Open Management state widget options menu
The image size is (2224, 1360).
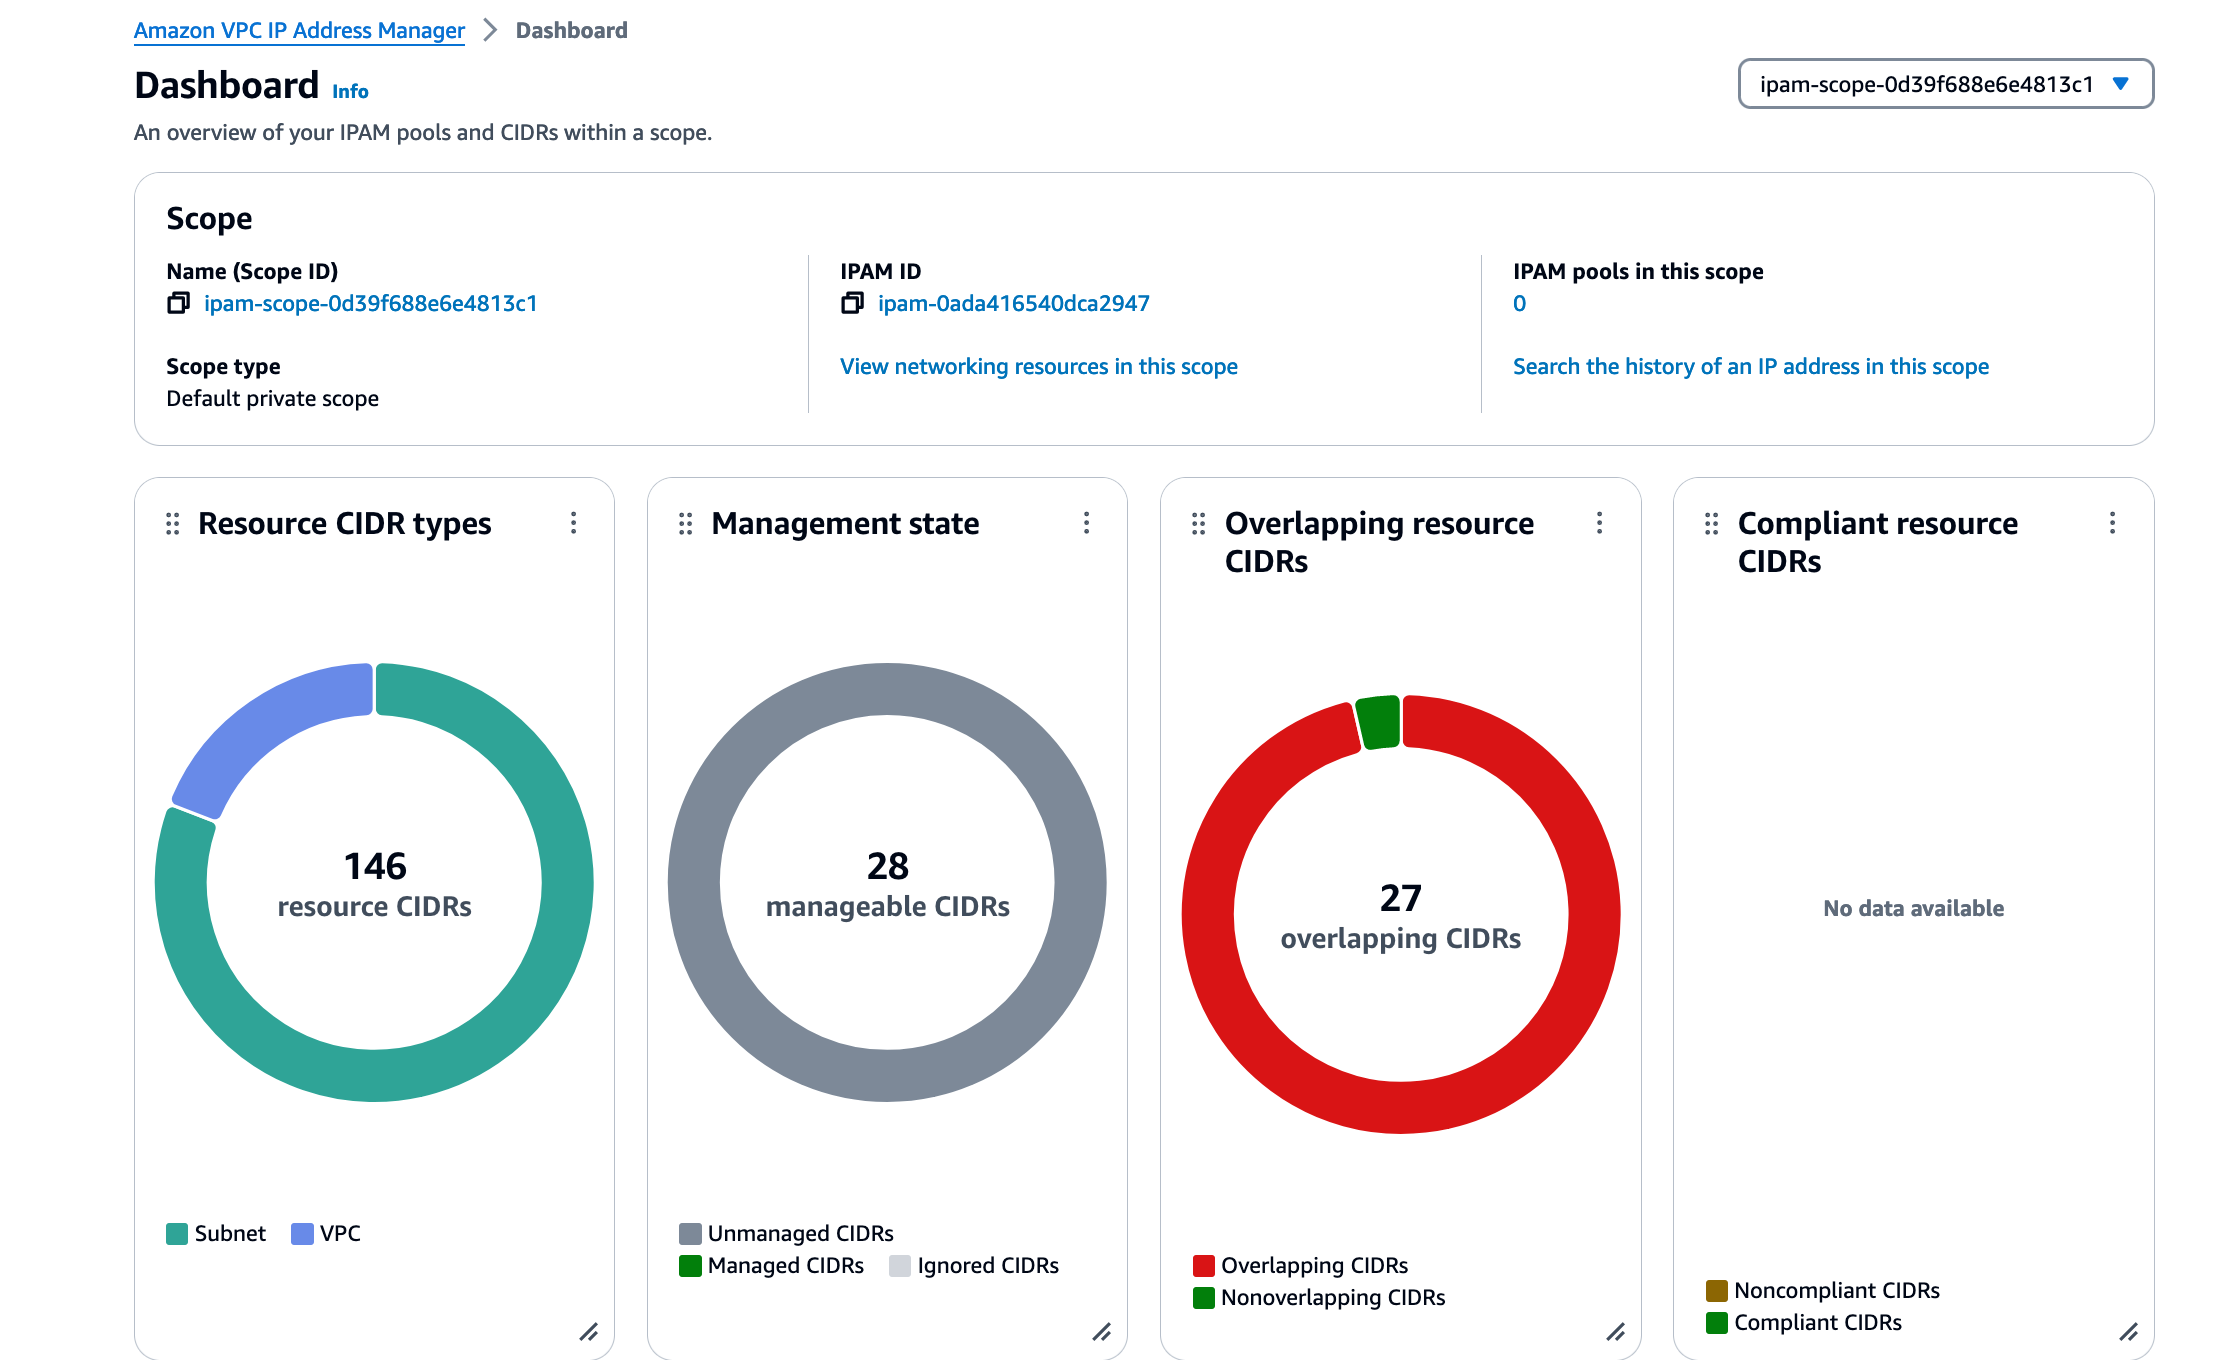(1087, 523)
